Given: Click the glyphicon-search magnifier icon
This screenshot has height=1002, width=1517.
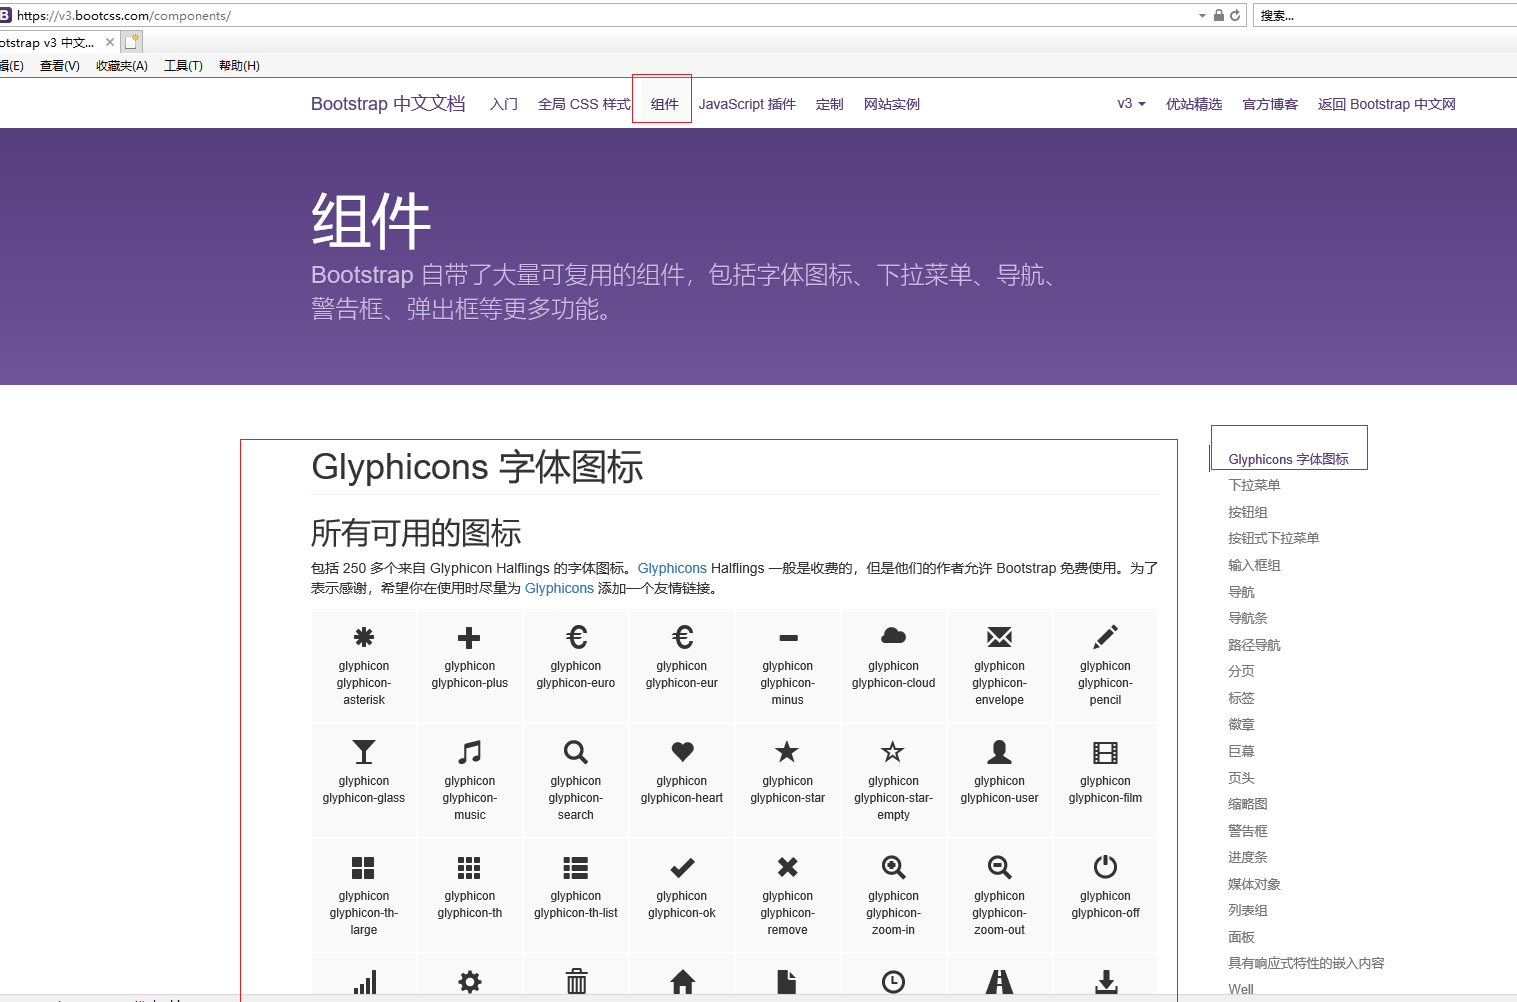Looking at the screenshot, I should pyautogui.click(x=576, y=752).
